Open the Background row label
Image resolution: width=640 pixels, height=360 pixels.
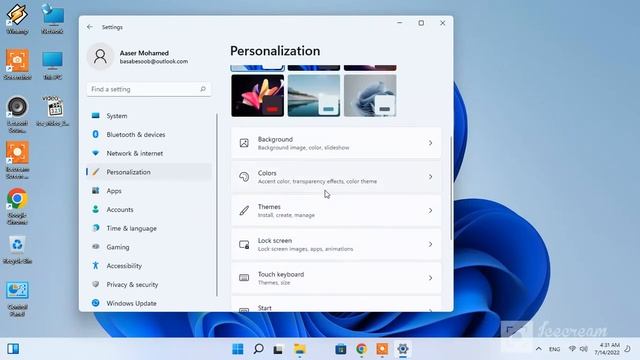pyautogui.click(x=275, y=139)
